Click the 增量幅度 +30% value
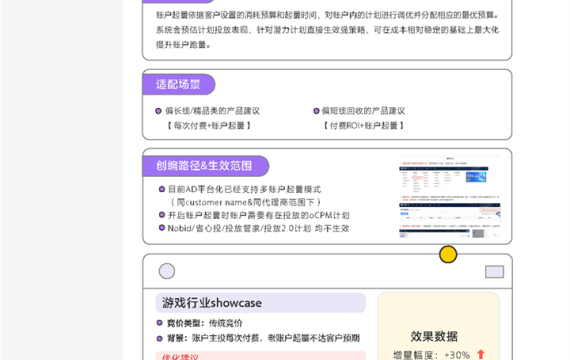This screenshot has height=360, width=570. click(457, 355)
